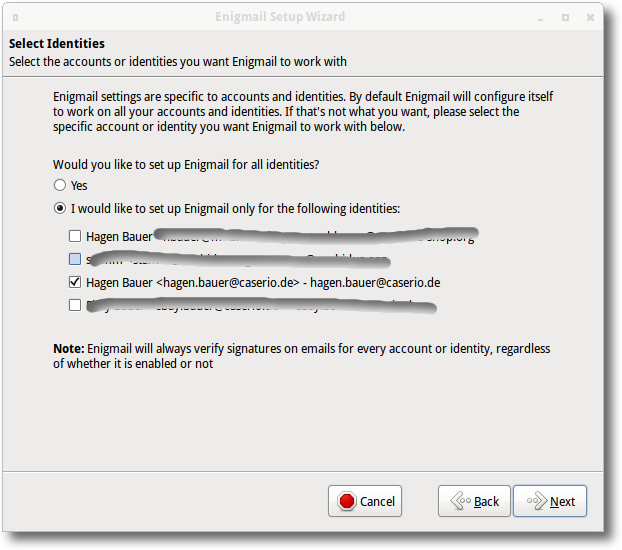The width and height of the screenshot is (622, 550).
Task: Maximize the Enigmail Setup Wizard window
Action: (565, 17)
